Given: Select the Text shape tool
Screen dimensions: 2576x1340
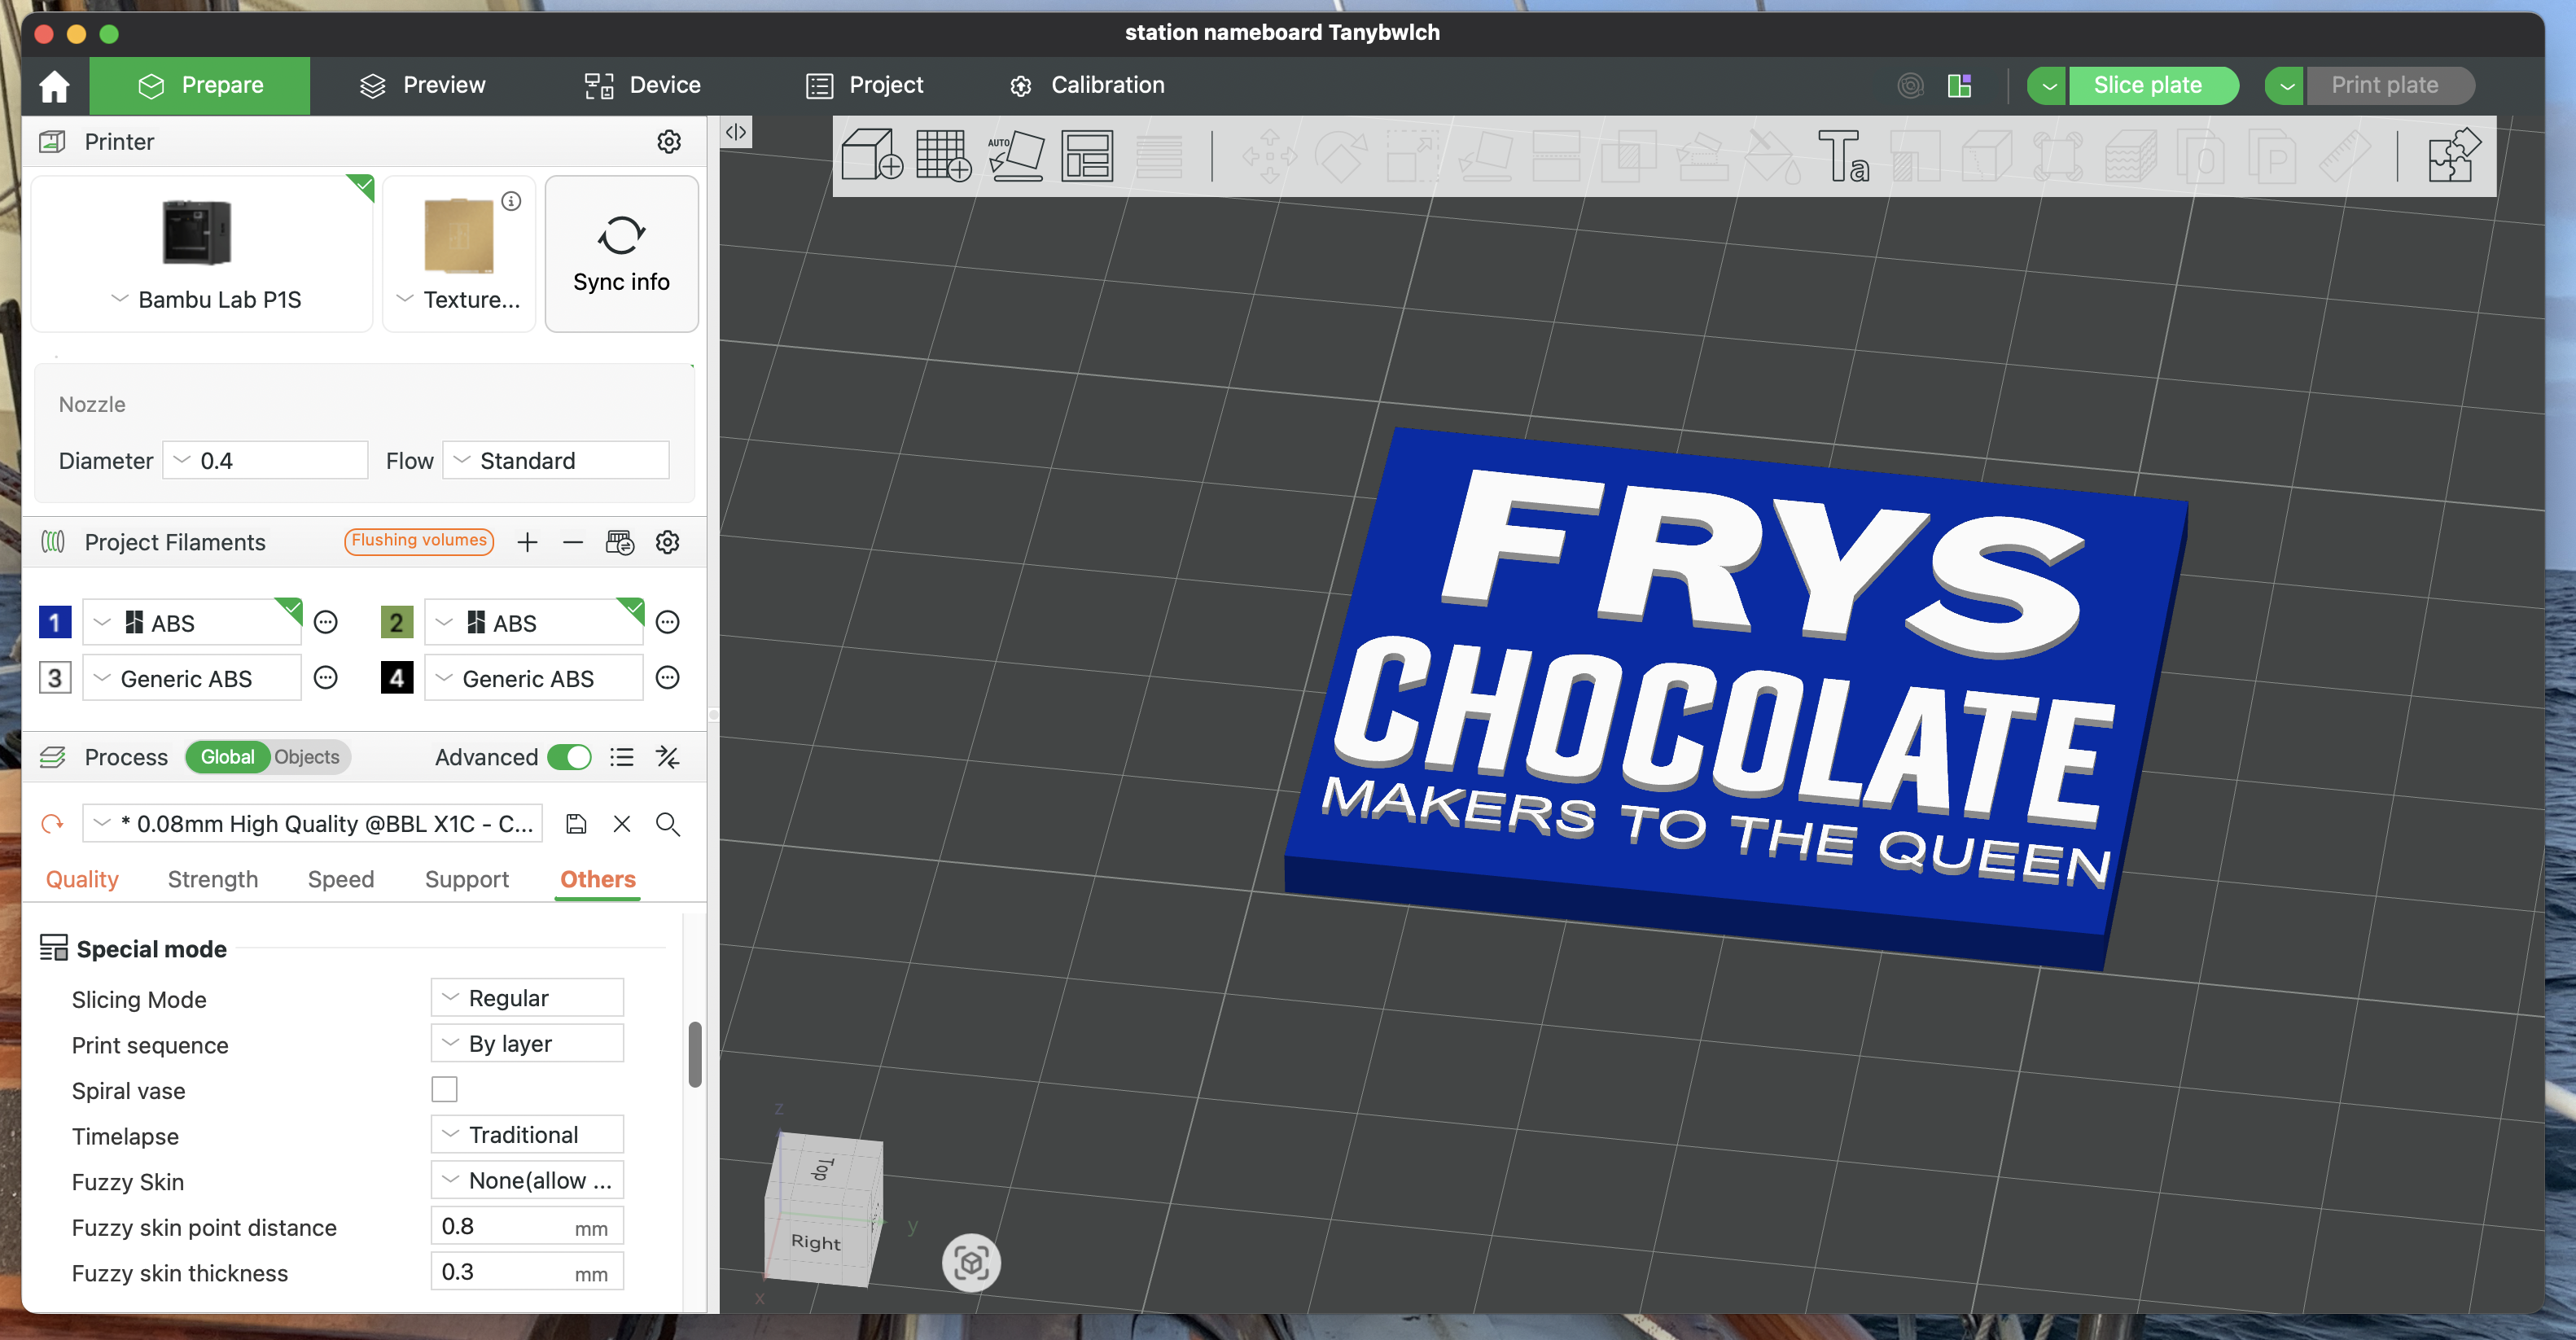Looking at the screenshot, I should tap(1842, 156).
